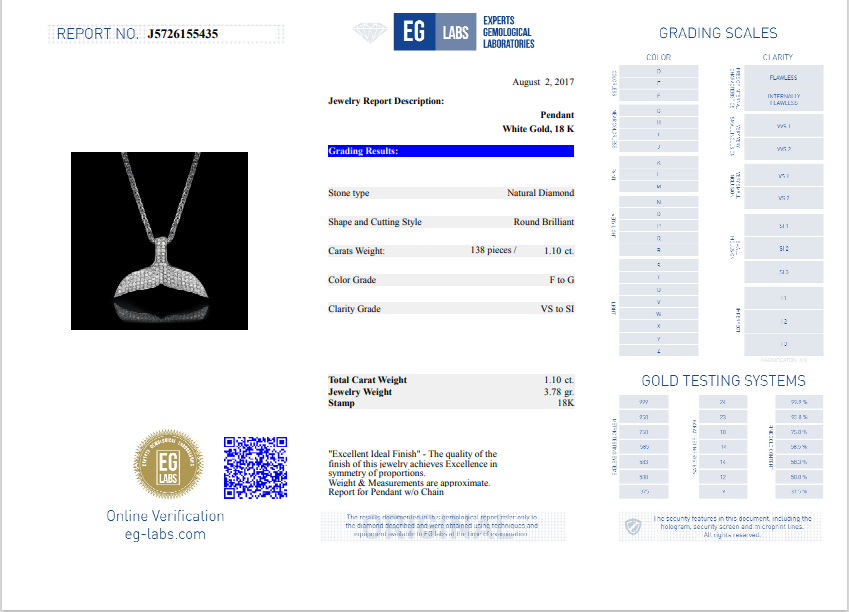Screen dimensions: 849x612
Task: Click the blue QR code
Action: [x=255, y=467]
